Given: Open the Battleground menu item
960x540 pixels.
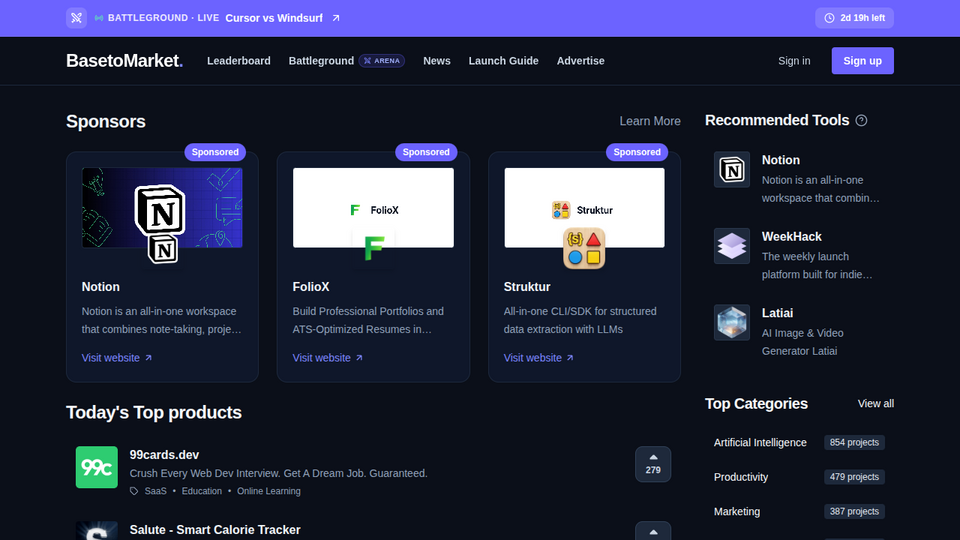Looking at the screenshot, I should (321, 61).
